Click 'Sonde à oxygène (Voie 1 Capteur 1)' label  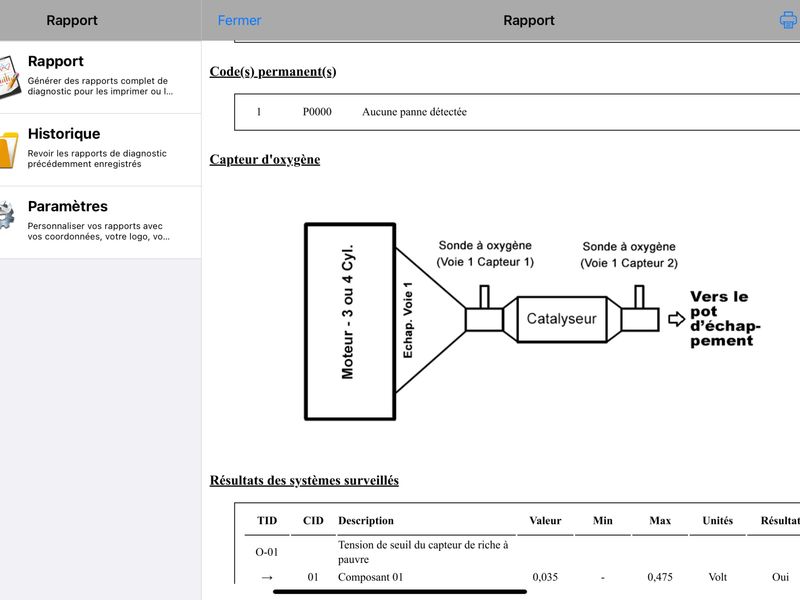click(485, 254)
